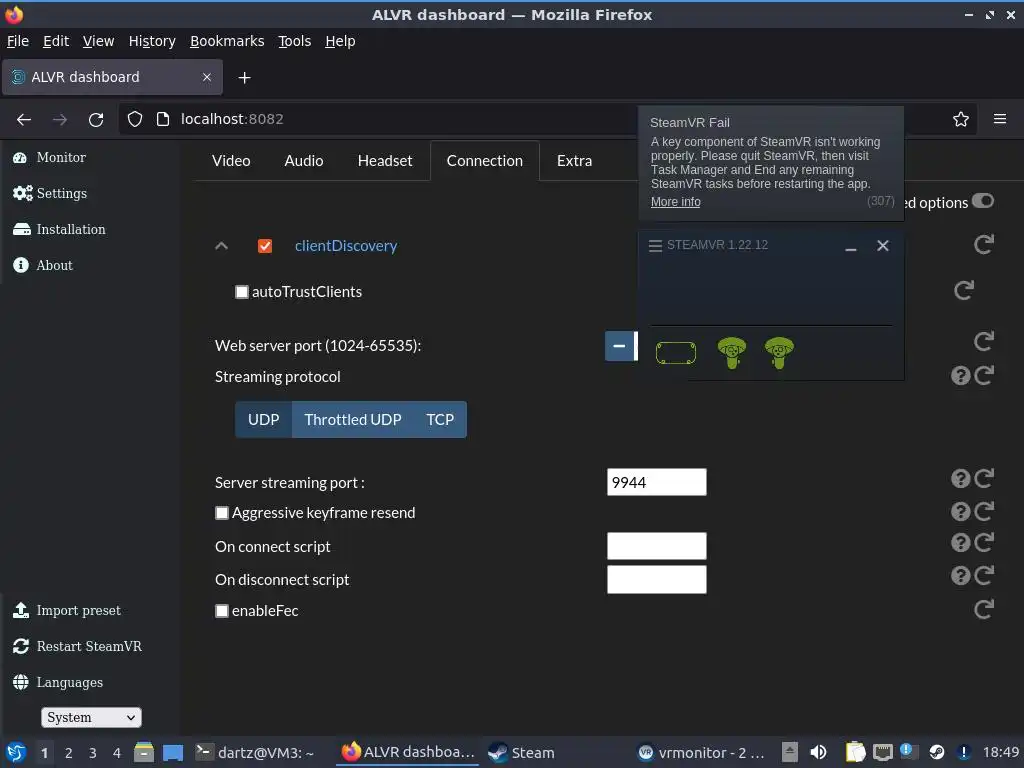Switch to the terminal dartz@VM3 window
1024x768 pixels.
tap(255, 752)
